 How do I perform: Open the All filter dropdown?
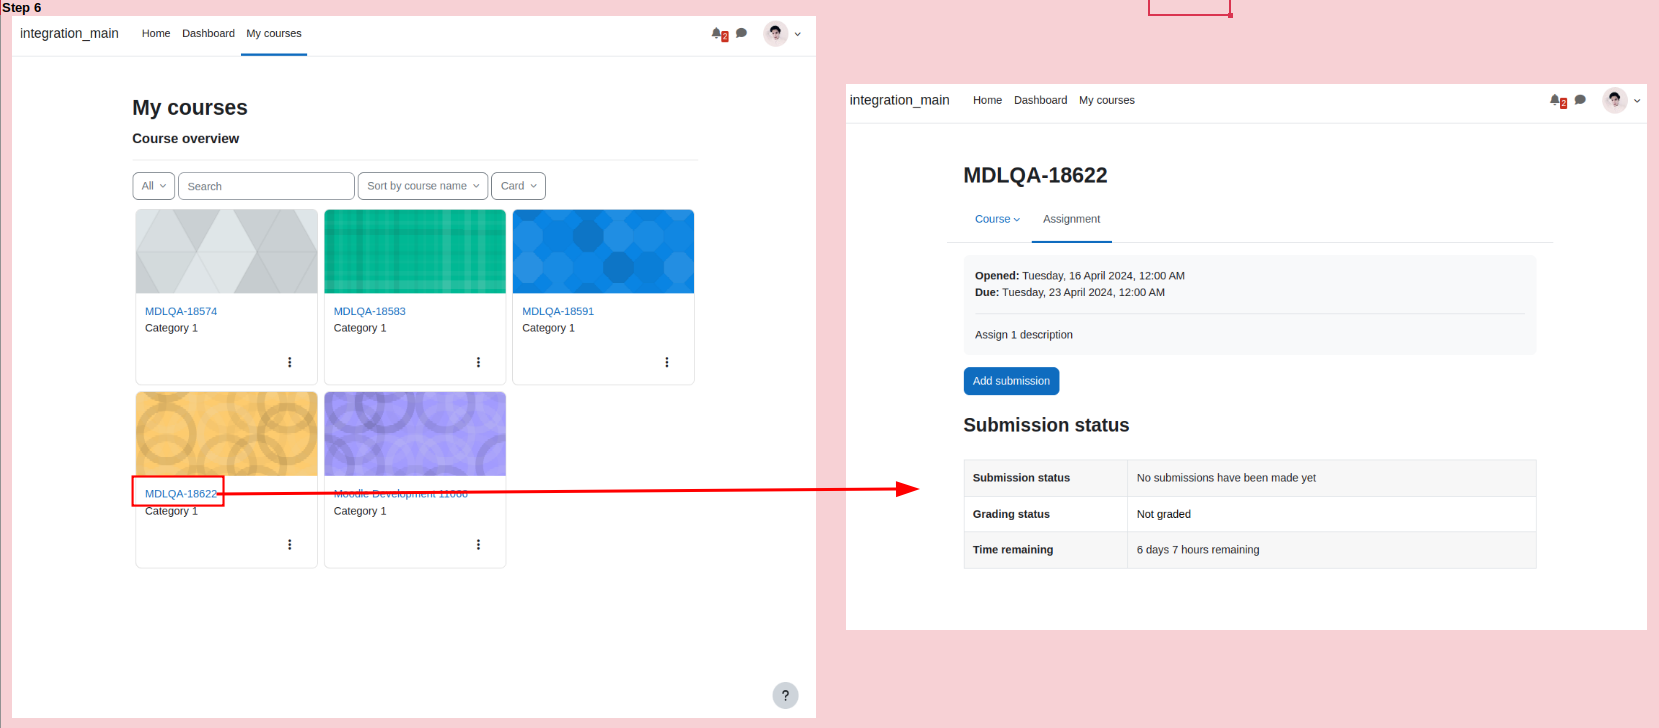click(154, 186)
